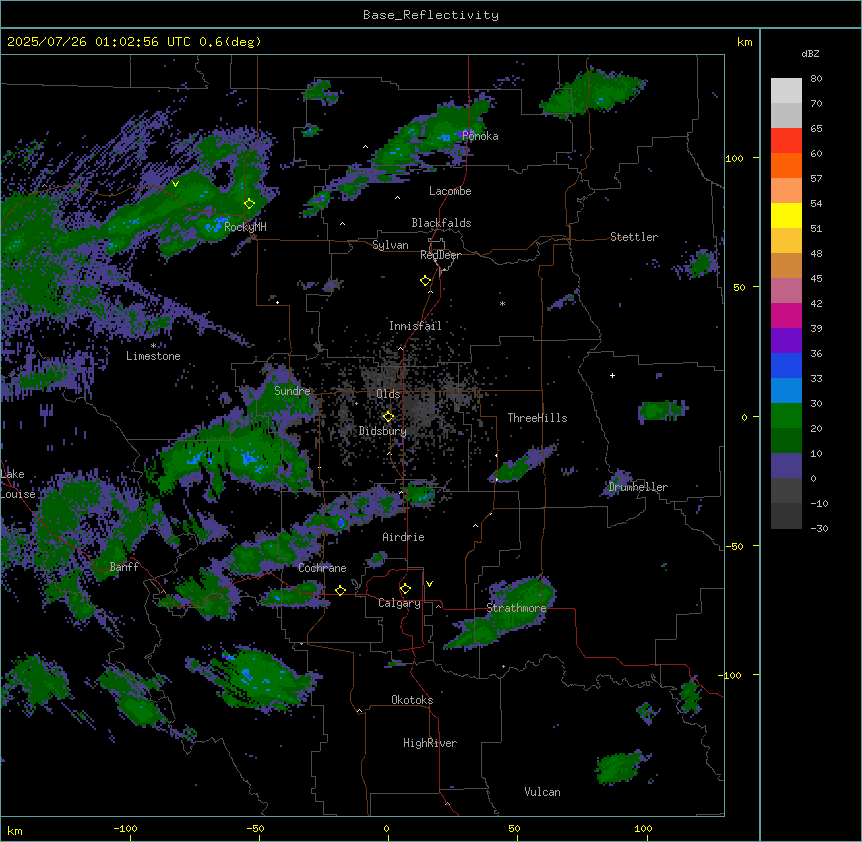Click the yellow diamond marker above the Calgary label
The width and height of the screenshot is (862, 842).
click(405, 589)
